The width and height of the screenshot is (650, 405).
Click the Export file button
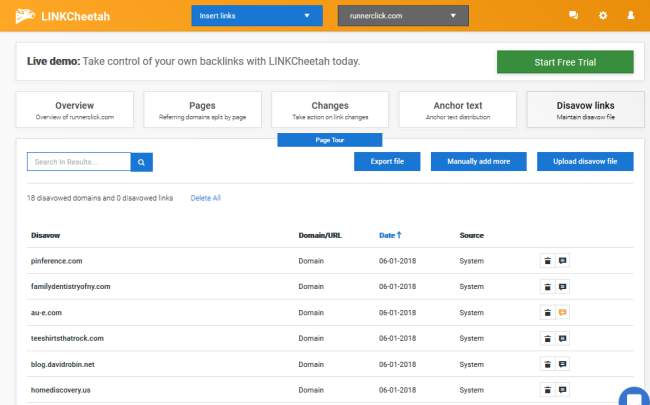point(387,162)
